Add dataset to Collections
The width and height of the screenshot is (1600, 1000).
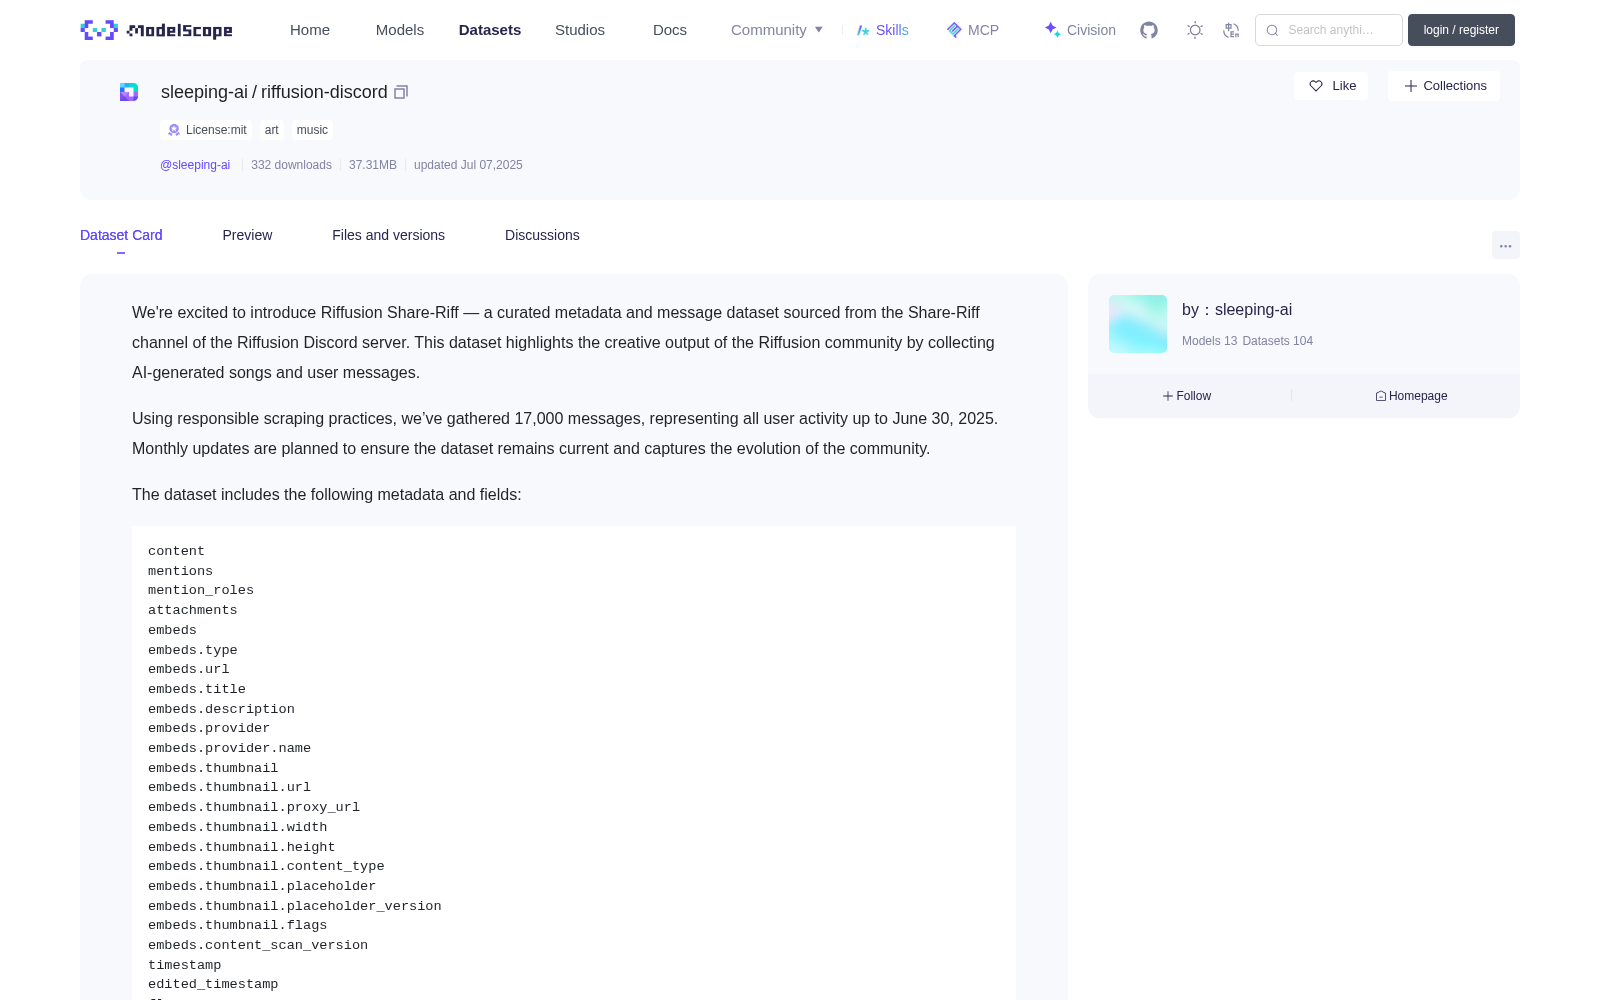pos(1444,86)
